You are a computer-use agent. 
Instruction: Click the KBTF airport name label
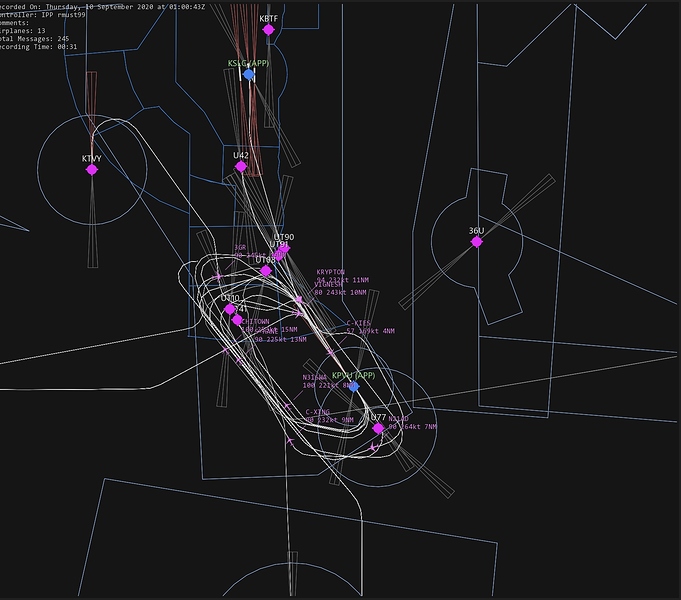pos(268,19)
